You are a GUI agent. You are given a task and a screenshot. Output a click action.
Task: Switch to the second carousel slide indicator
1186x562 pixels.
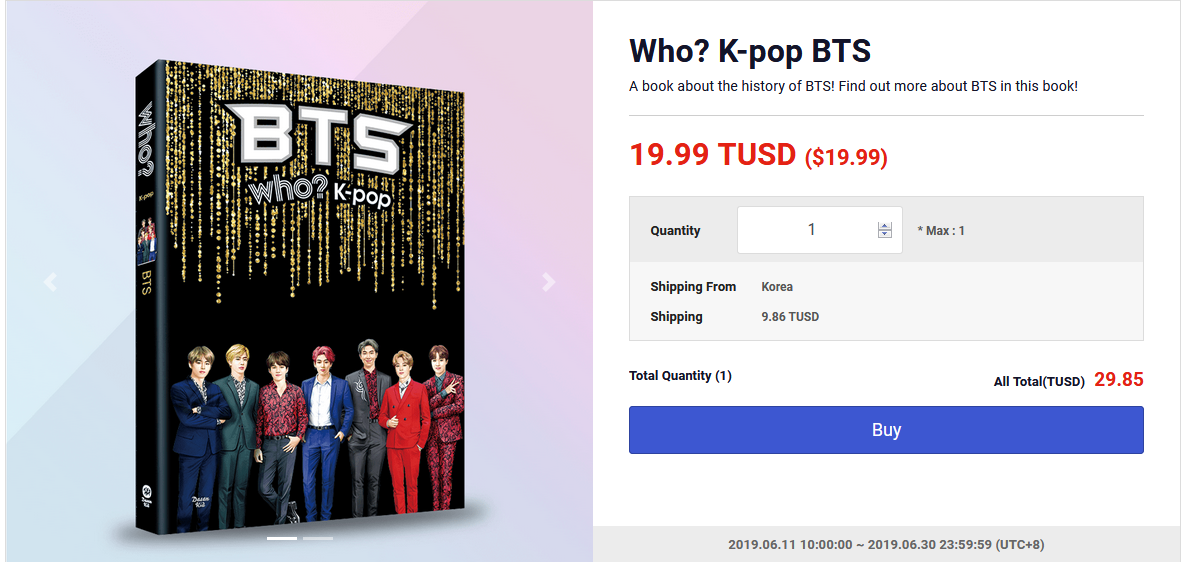(x=318, y=538)
